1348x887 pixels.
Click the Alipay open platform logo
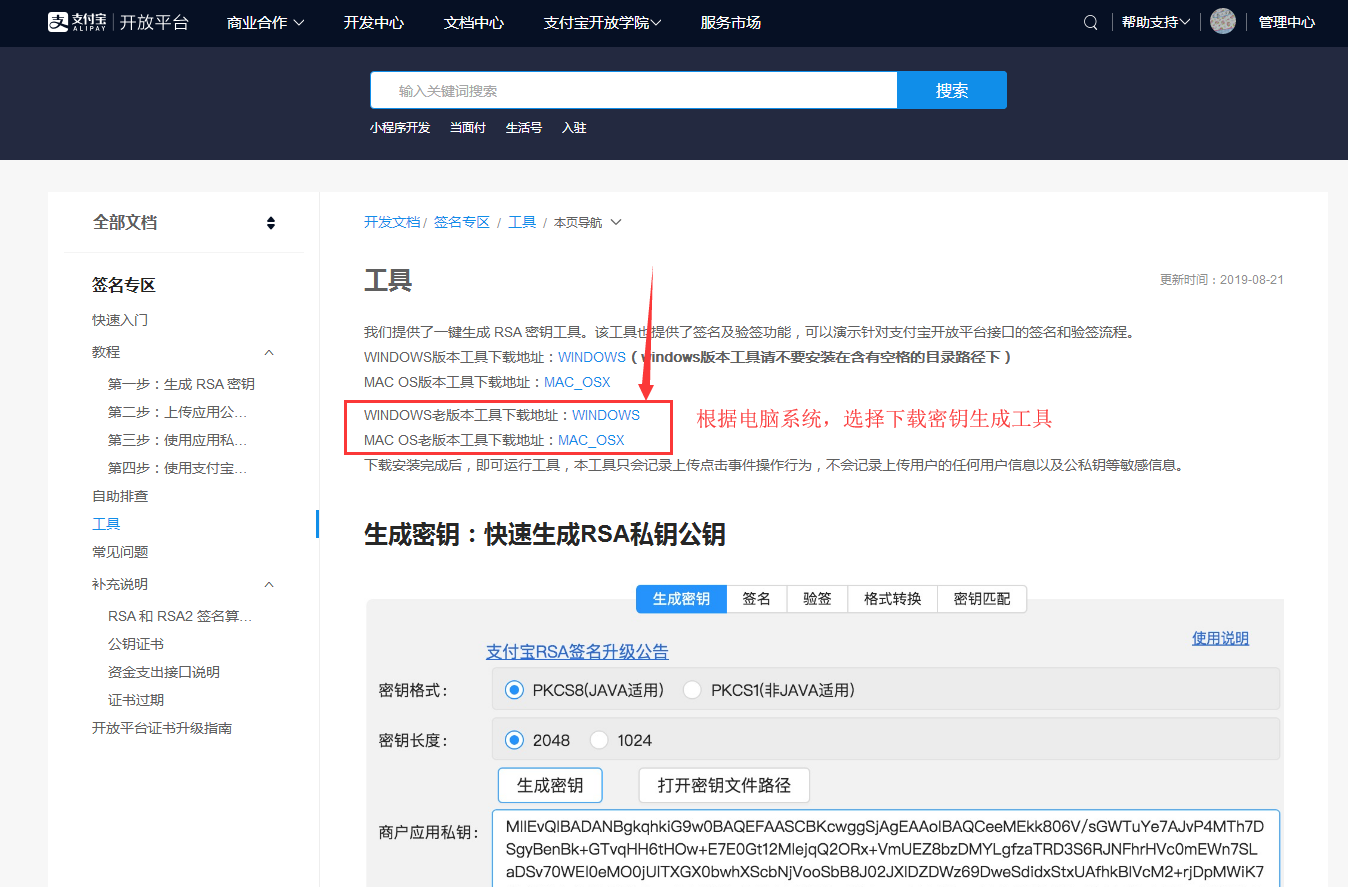coord(118,22)
